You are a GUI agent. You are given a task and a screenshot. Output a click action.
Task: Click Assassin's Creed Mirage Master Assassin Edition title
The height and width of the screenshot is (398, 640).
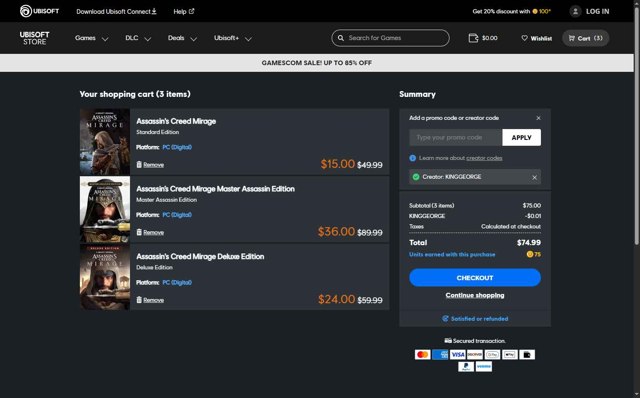(x=216, y=189)
